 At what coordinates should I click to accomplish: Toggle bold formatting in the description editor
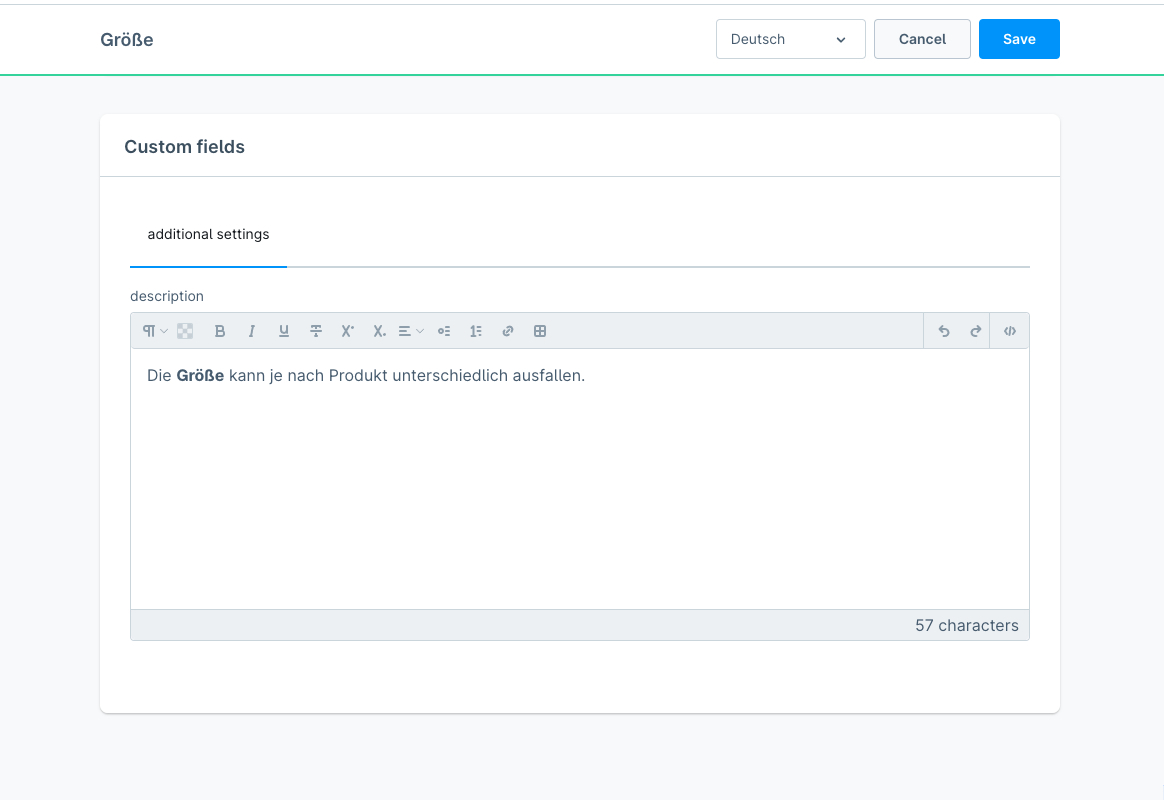point(220,331)
